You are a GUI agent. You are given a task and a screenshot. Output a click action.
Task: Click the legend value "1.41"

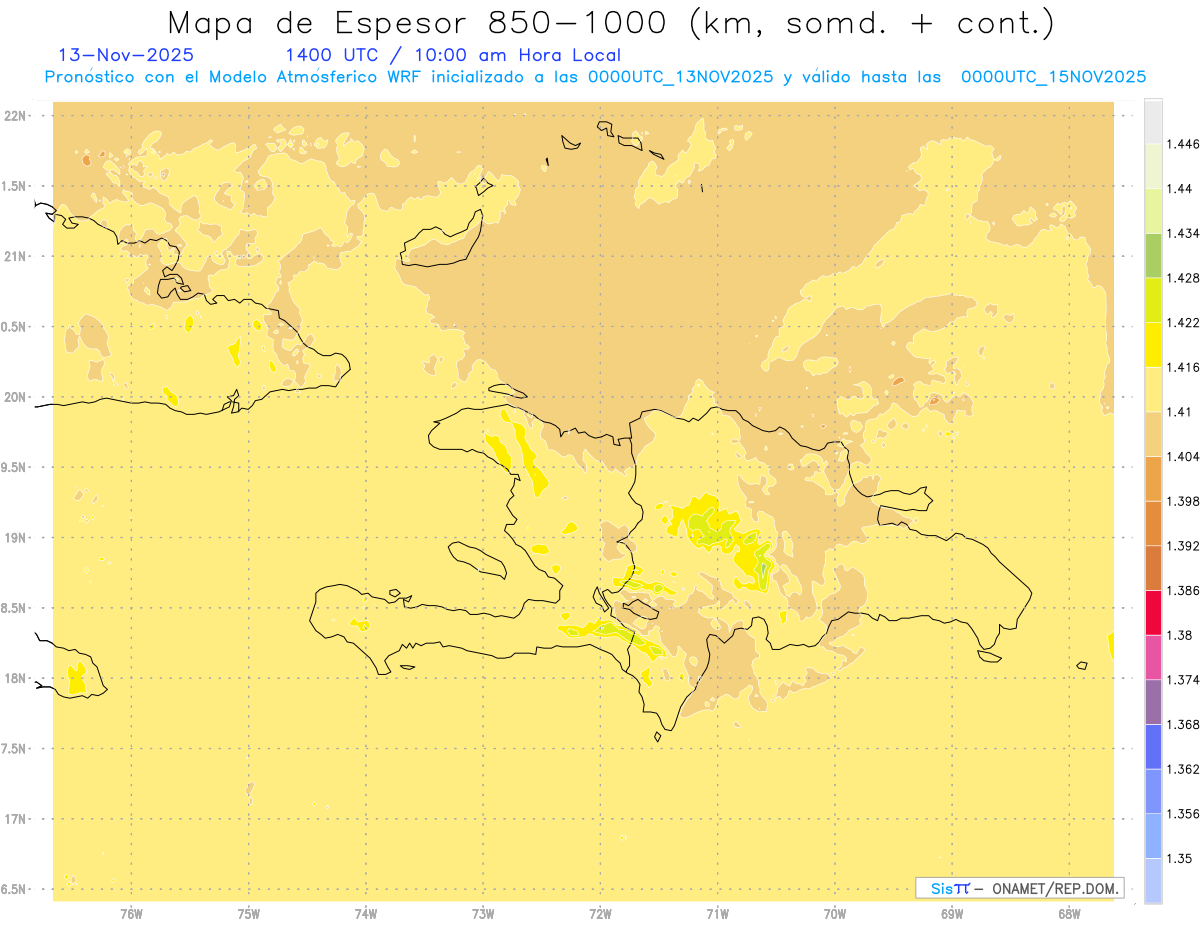coord(1179,412)
